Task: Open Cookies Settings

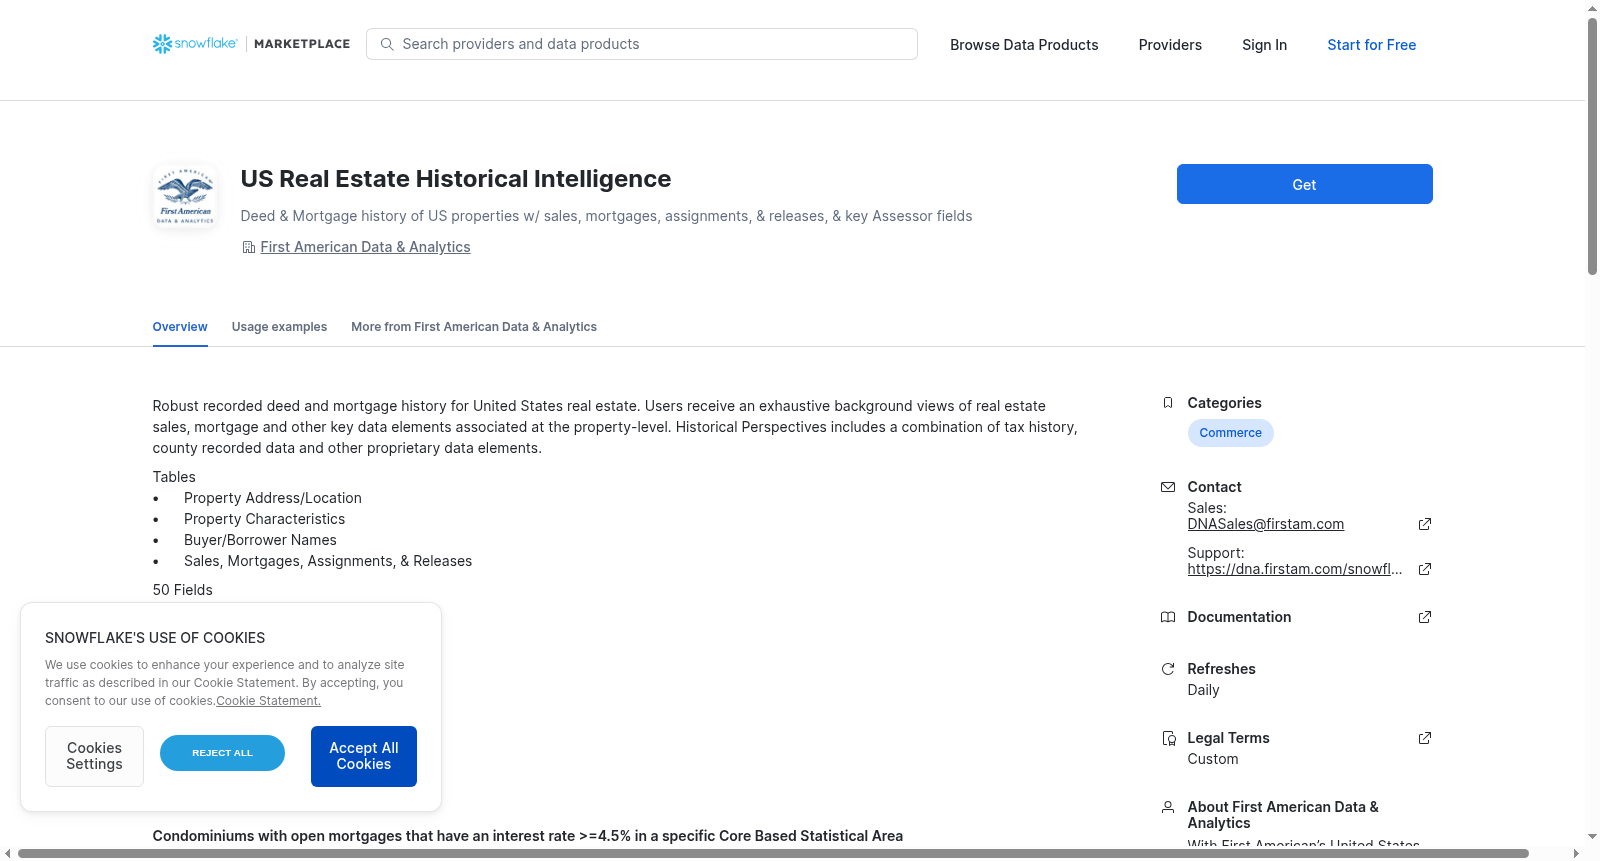Action: pyautogui.click(x=94, y=756)
